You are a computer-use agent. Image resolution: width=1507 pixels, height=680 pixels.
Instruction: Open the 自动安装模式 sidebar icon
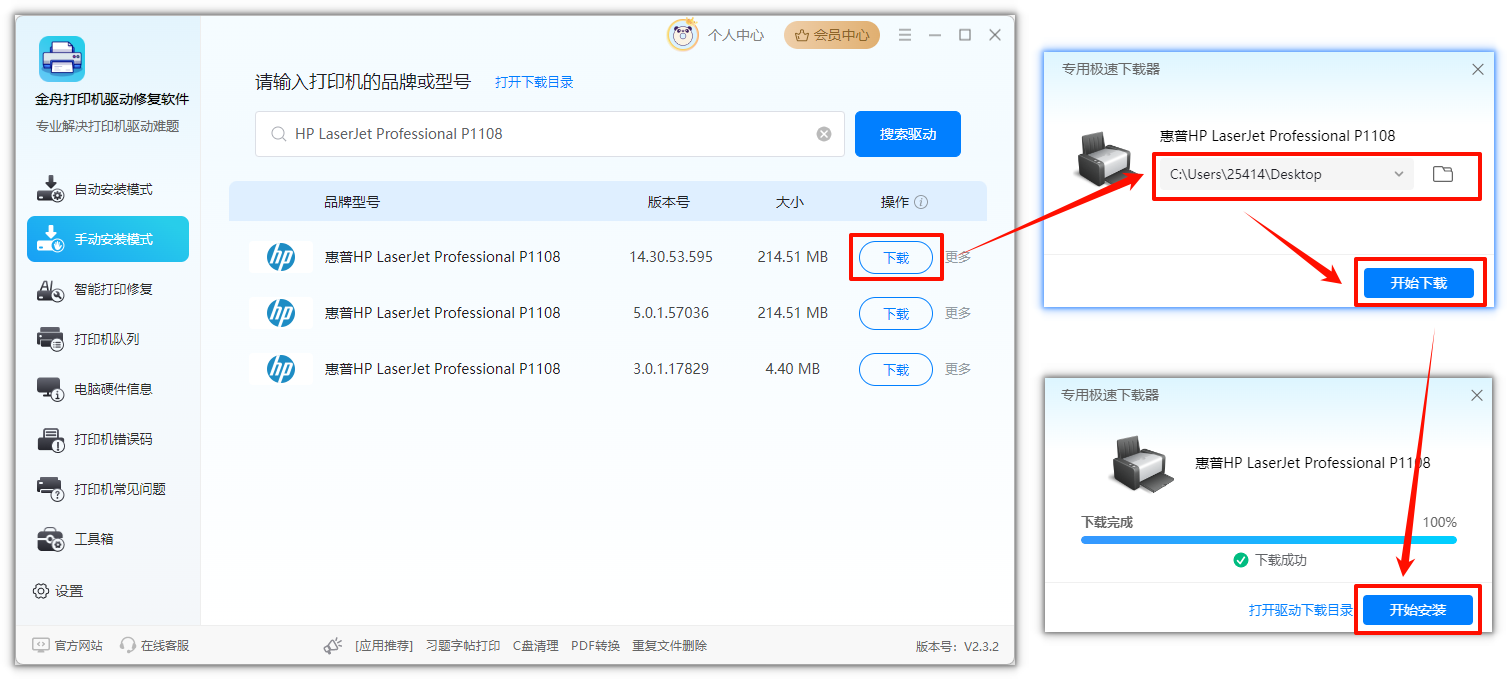coord(50,187)
